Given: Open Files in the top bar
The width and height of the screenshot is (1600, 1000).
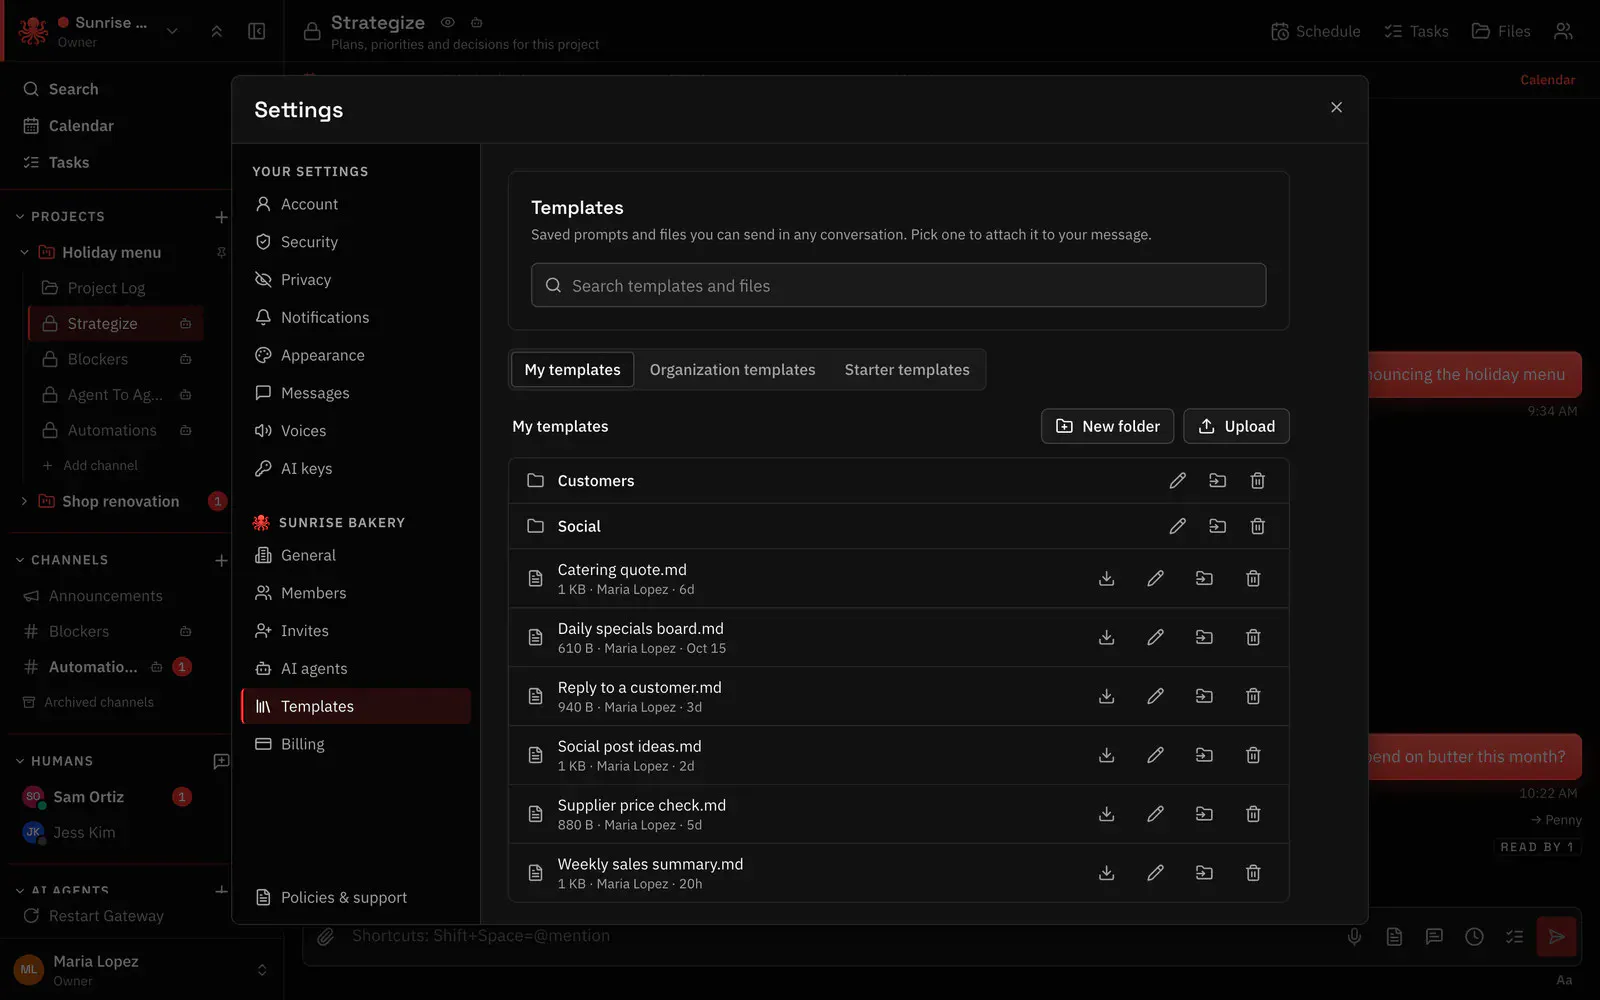Looking at the screenshot, I should (x=1501, y=31).
